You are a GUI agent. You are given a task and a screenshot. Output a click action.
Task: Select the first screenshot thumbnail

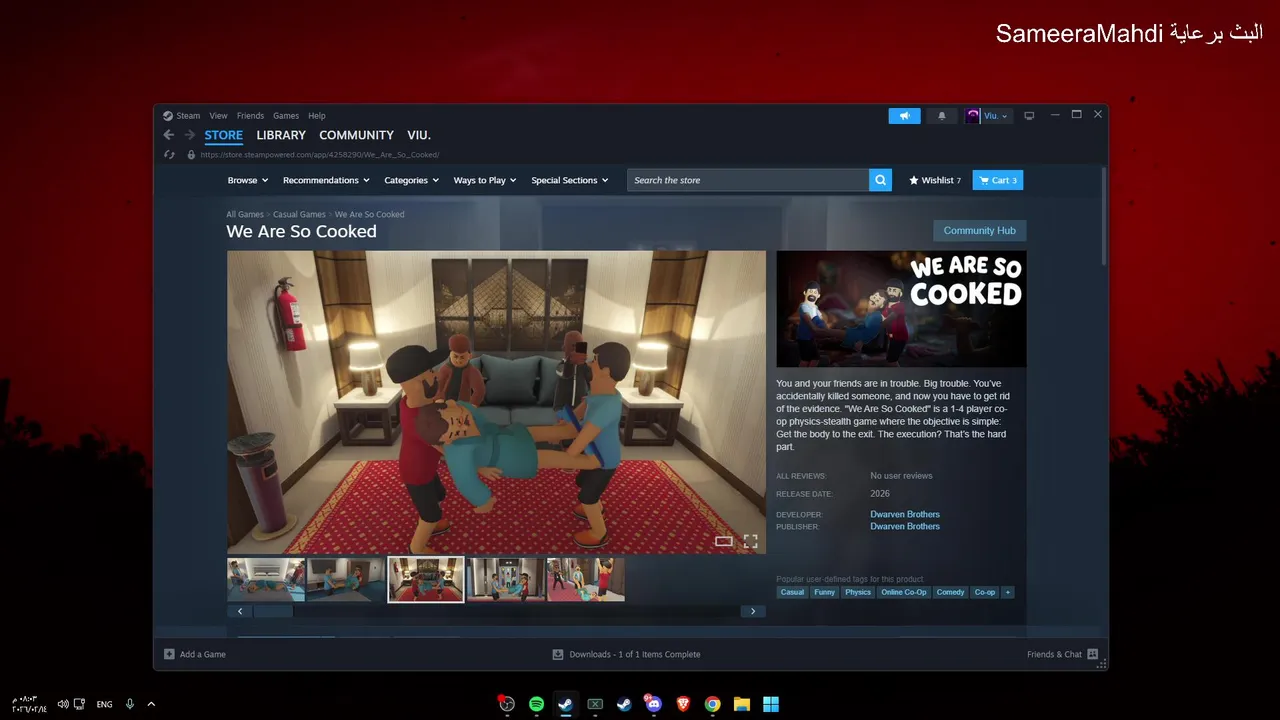pyautogui.click(x=266, y=579)
